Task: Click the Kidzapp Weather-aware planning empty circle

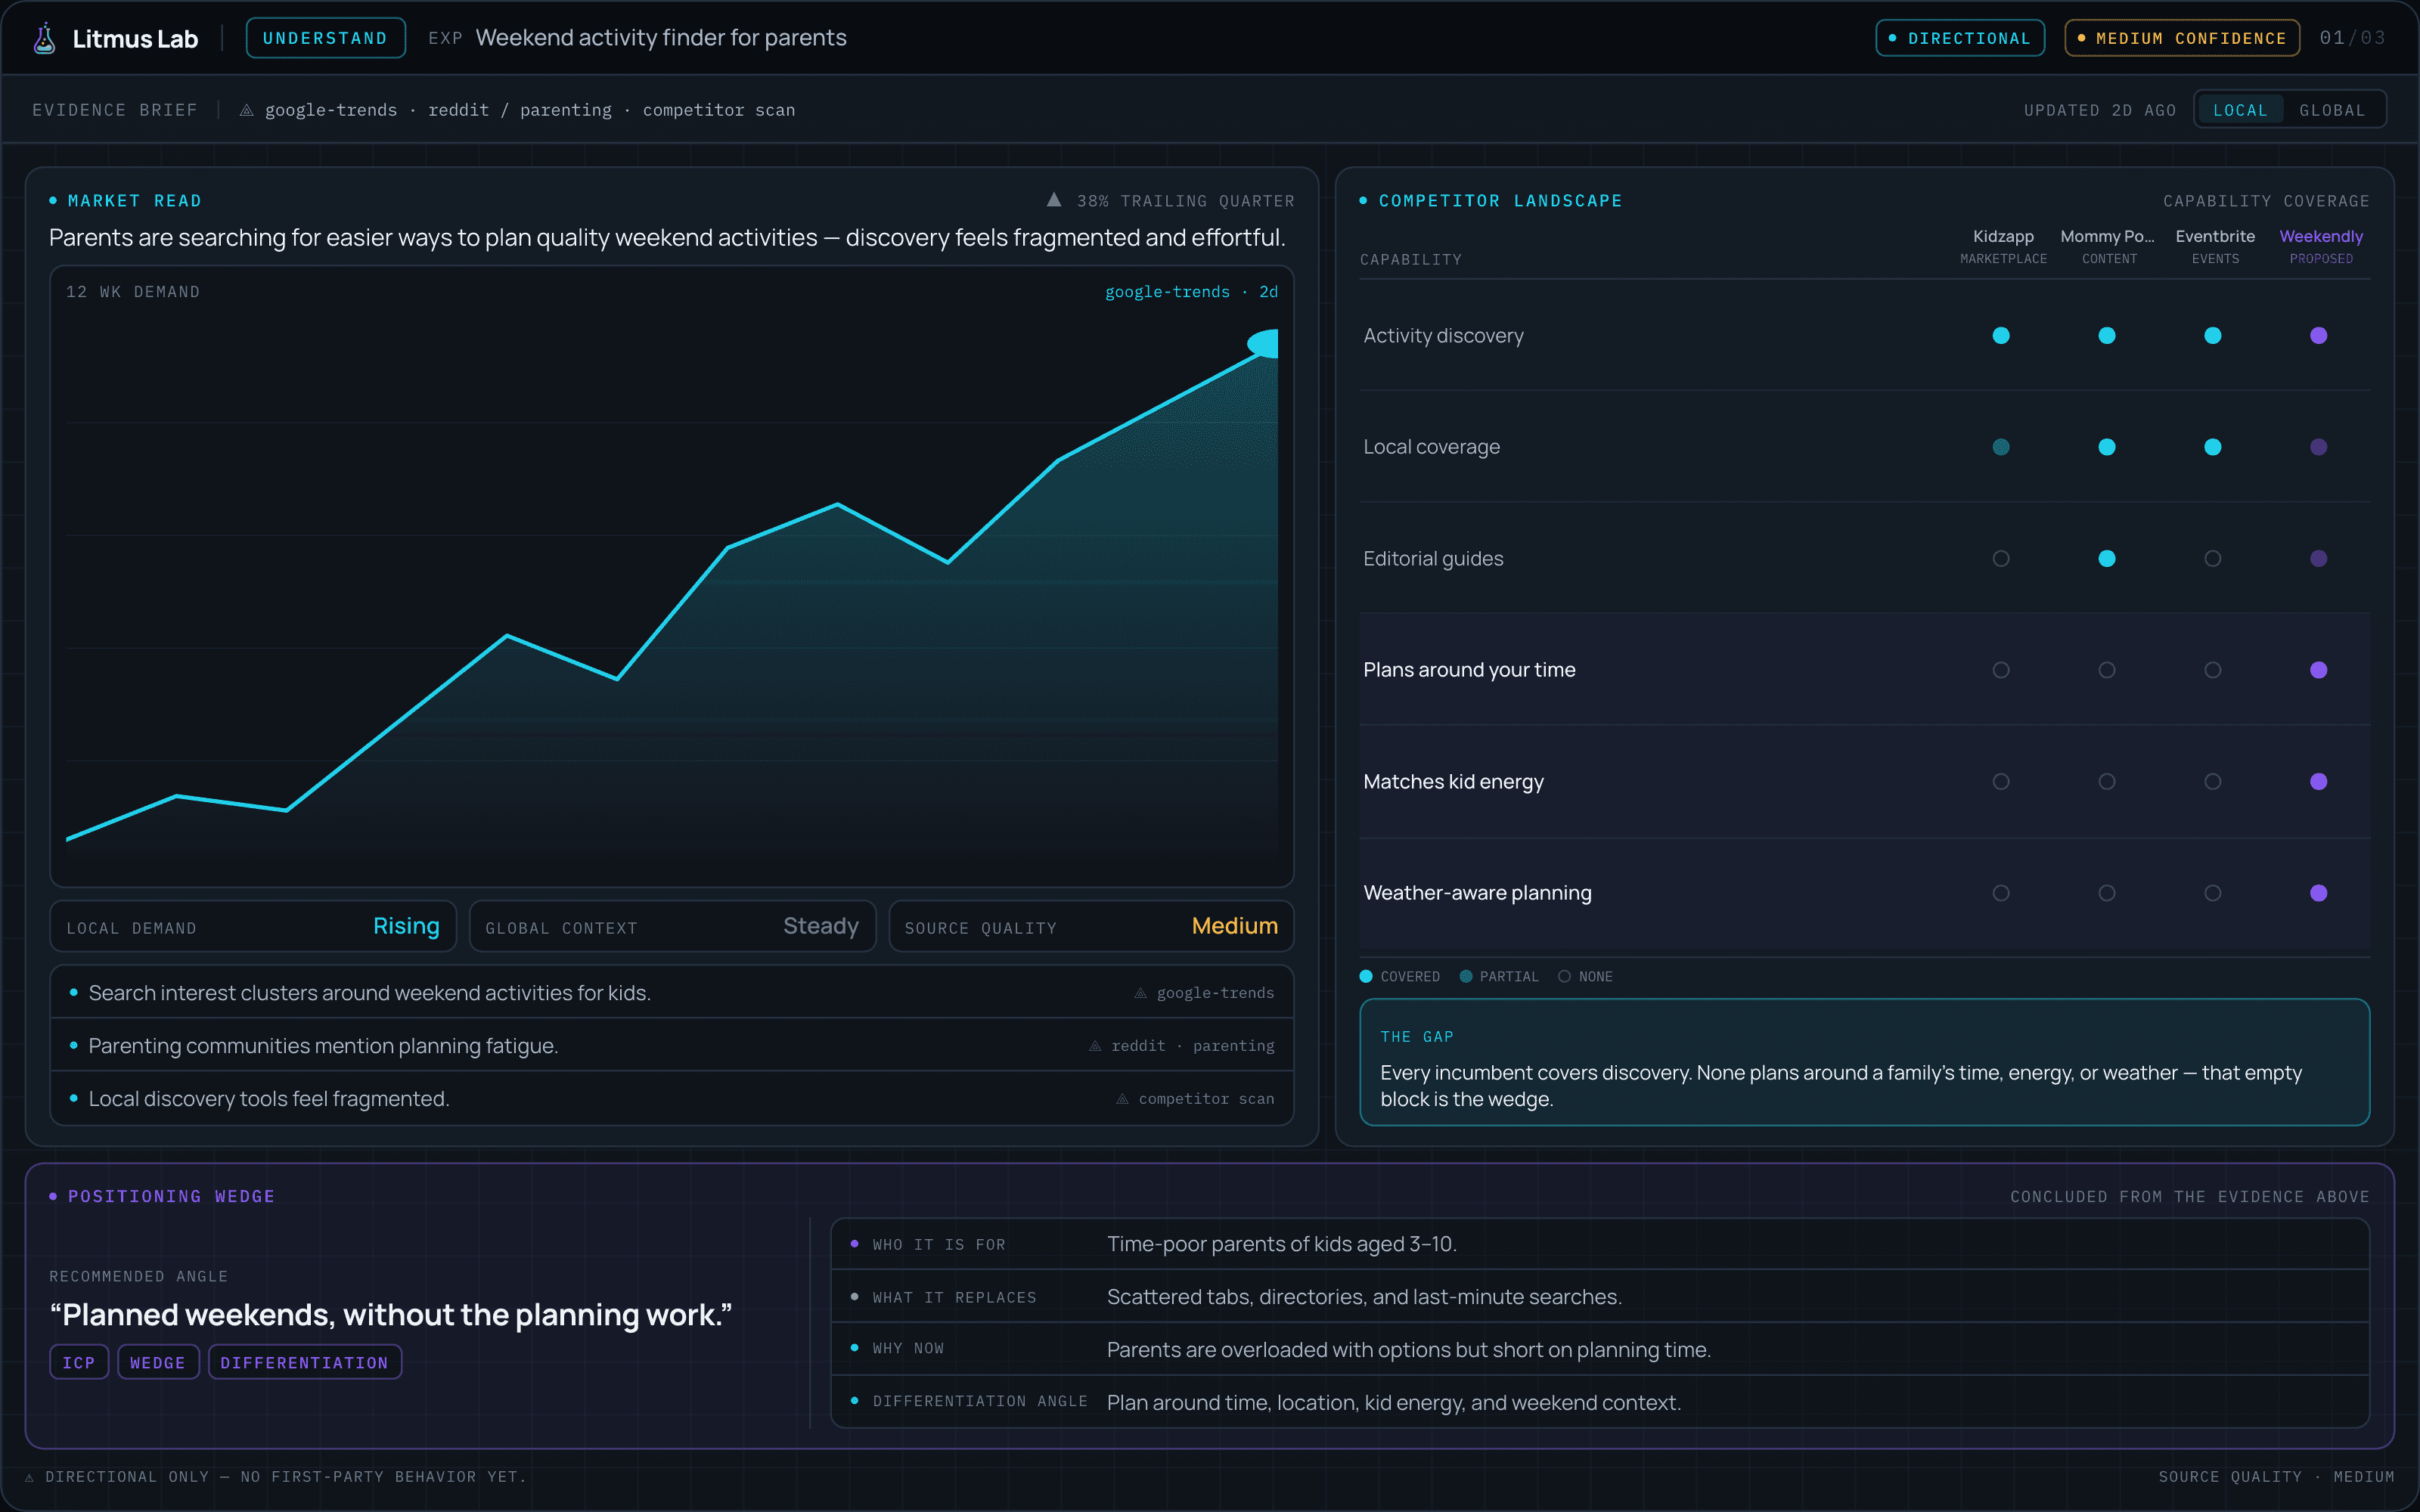Action: [2001, 893]
